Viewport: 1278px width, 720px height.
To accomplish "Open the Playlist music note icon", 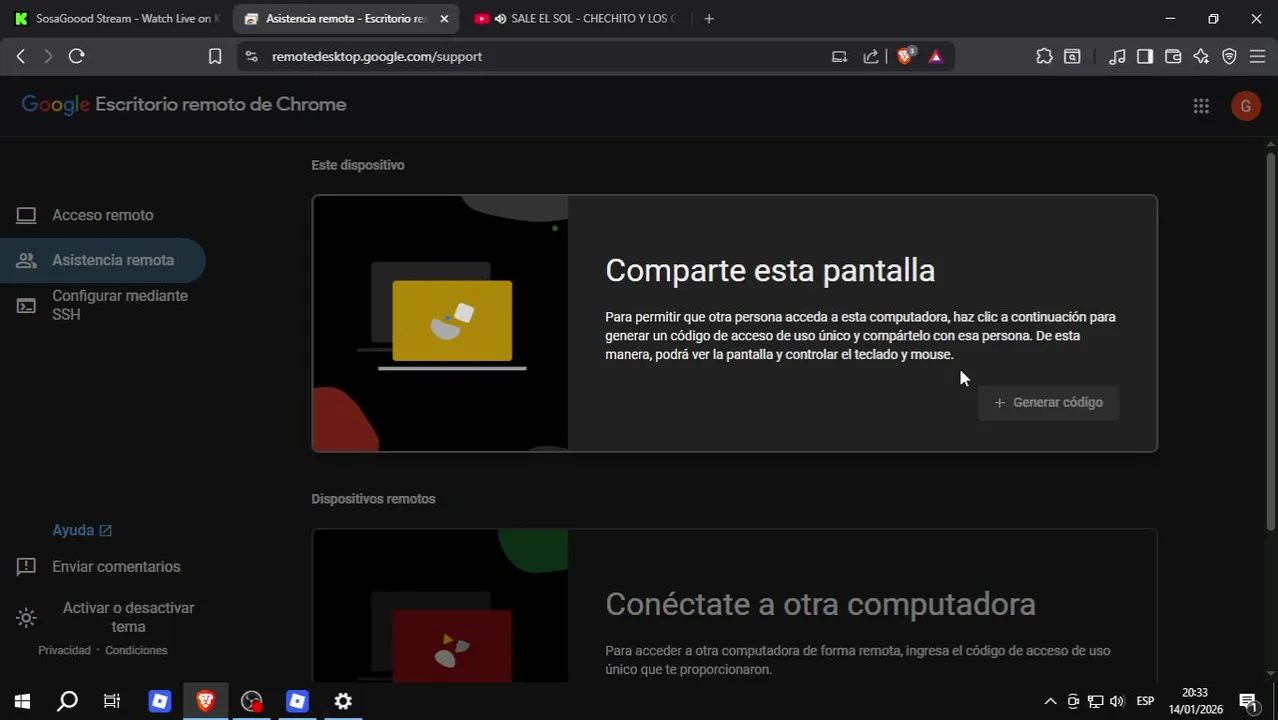I will click(1117, 57).
